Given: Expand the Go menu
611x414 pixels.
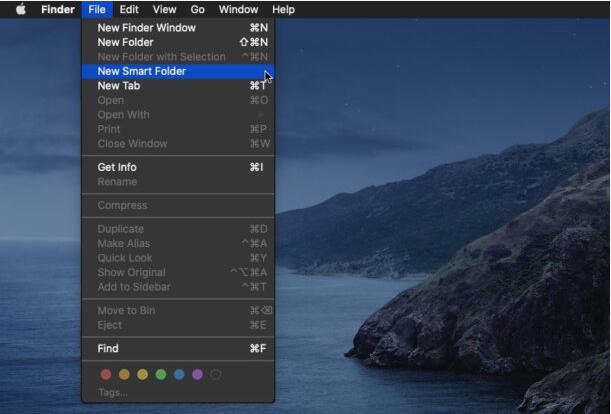Looking at the screenshot, I should click(197, 9).
